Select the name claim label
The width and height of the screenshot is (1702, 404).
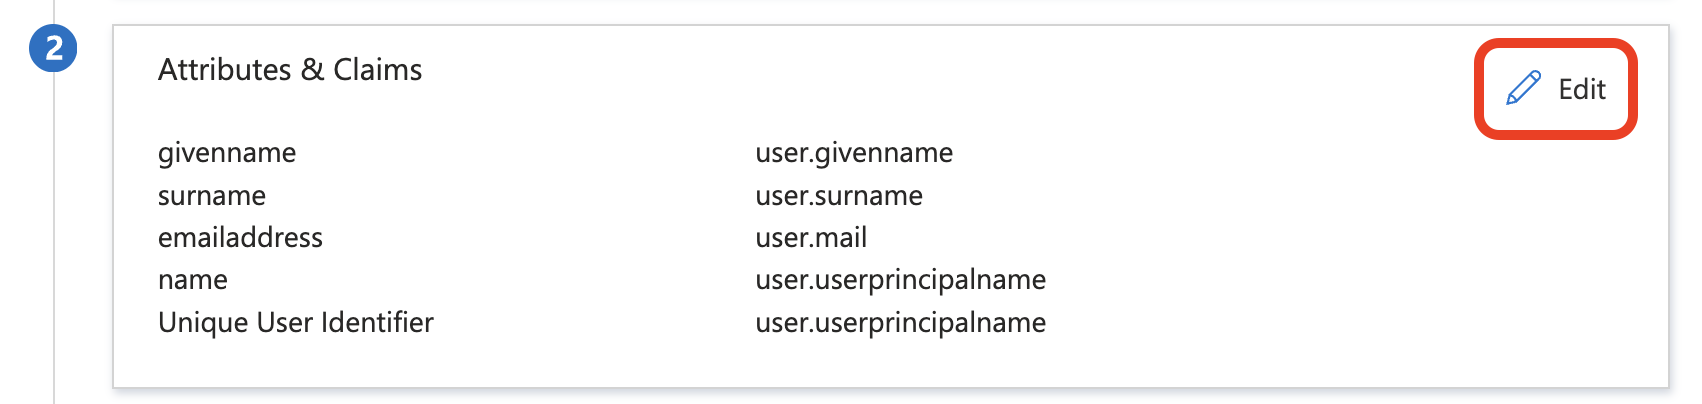[193, 280]
